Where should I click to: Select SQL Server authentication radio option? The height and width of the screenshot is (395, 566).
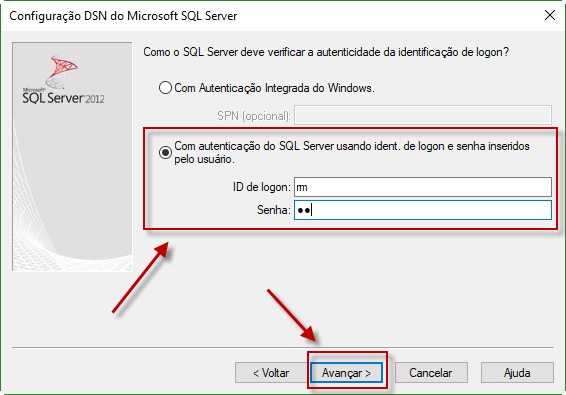pos(165,152)
